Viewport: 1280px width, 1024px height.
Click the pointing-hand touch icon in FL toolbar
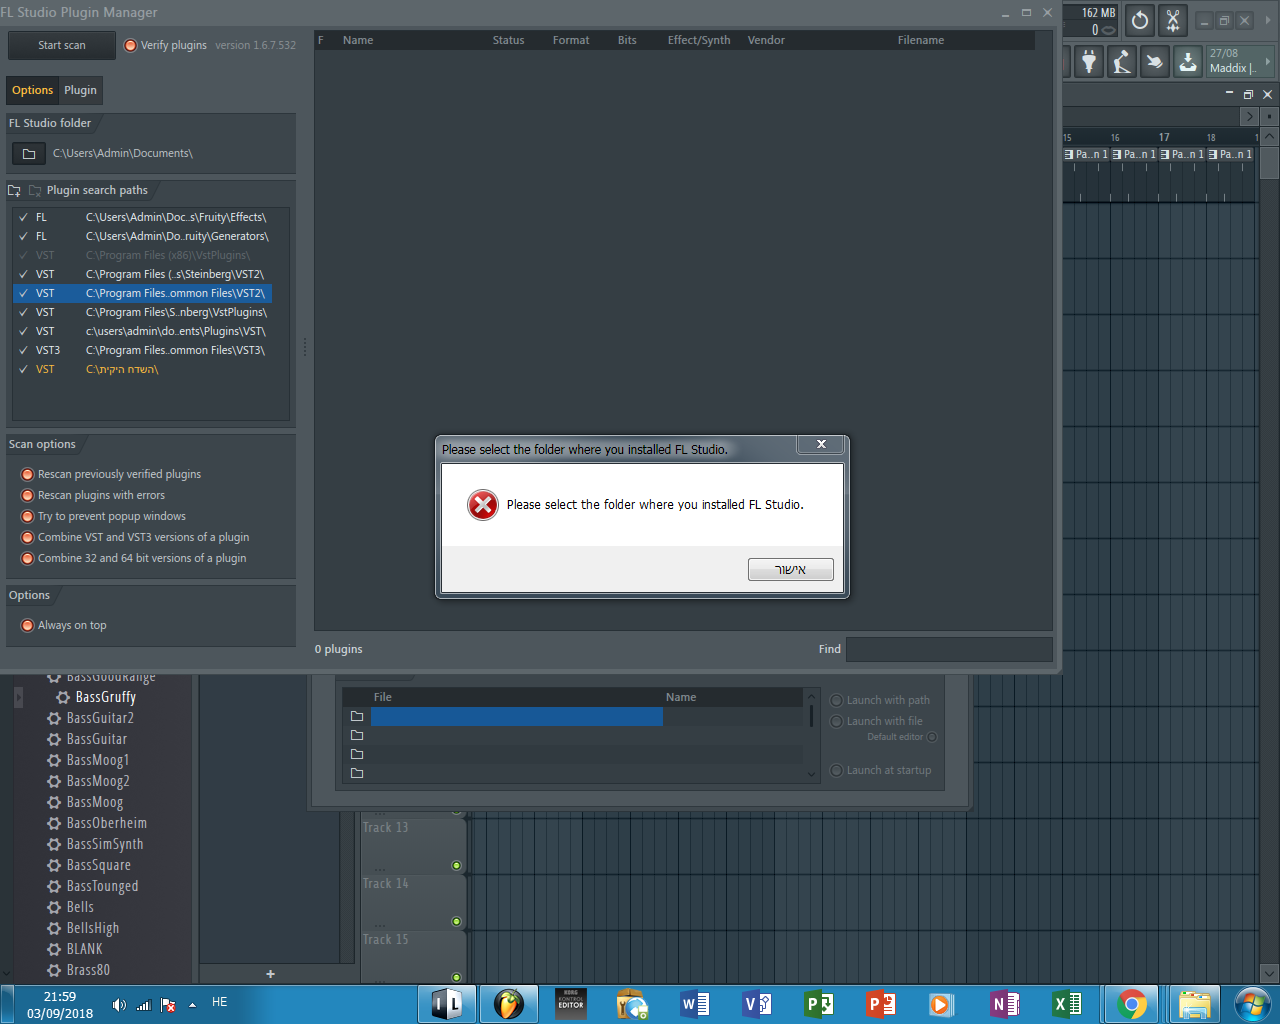1154,62
